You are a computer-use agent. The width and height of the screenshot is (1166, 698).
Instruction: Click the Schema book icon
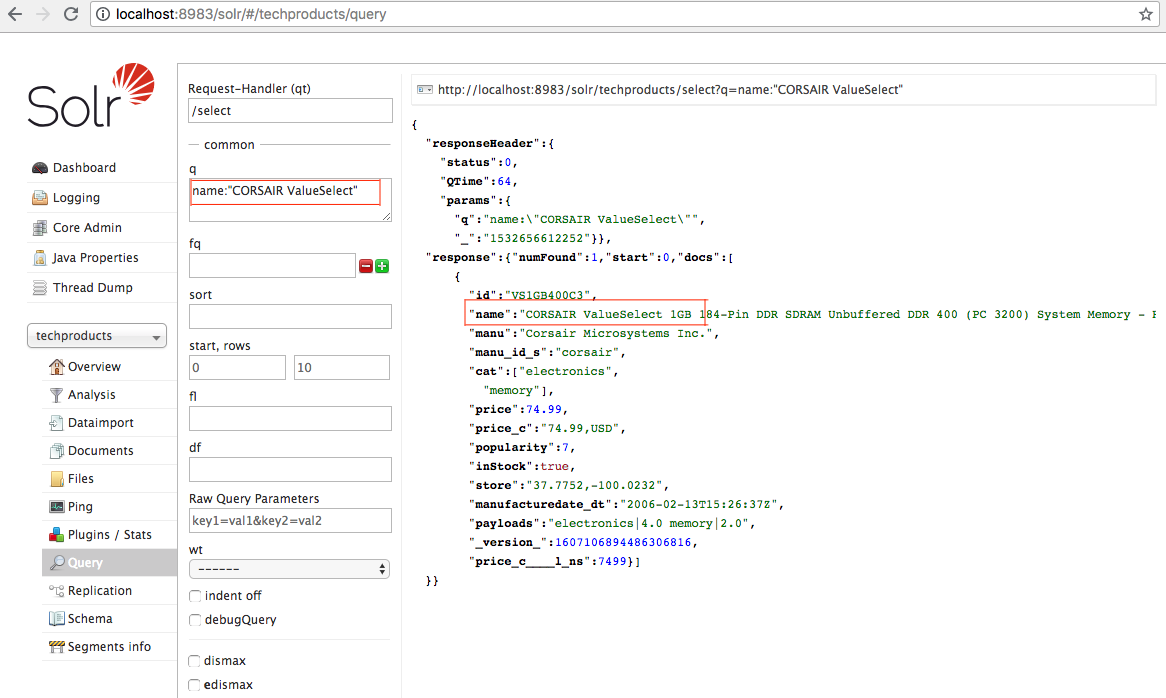click(57, 618)
